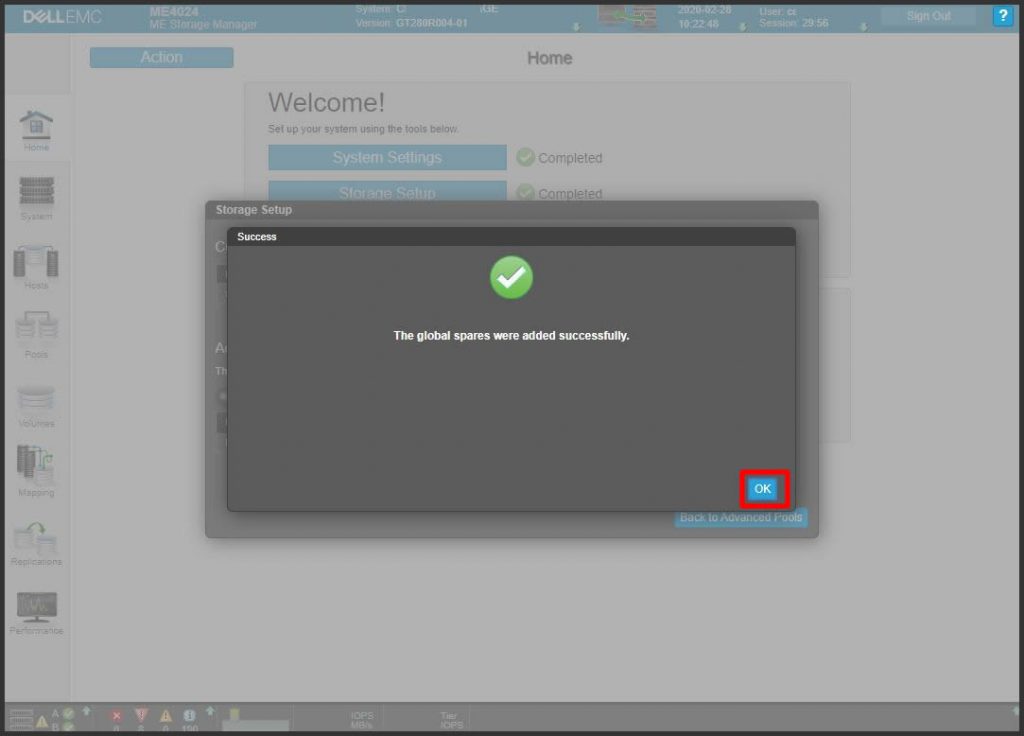Viewport: 1024px width, 736px height.
Task: Click the Storage Setup dialog title bar
Action: 511,210
